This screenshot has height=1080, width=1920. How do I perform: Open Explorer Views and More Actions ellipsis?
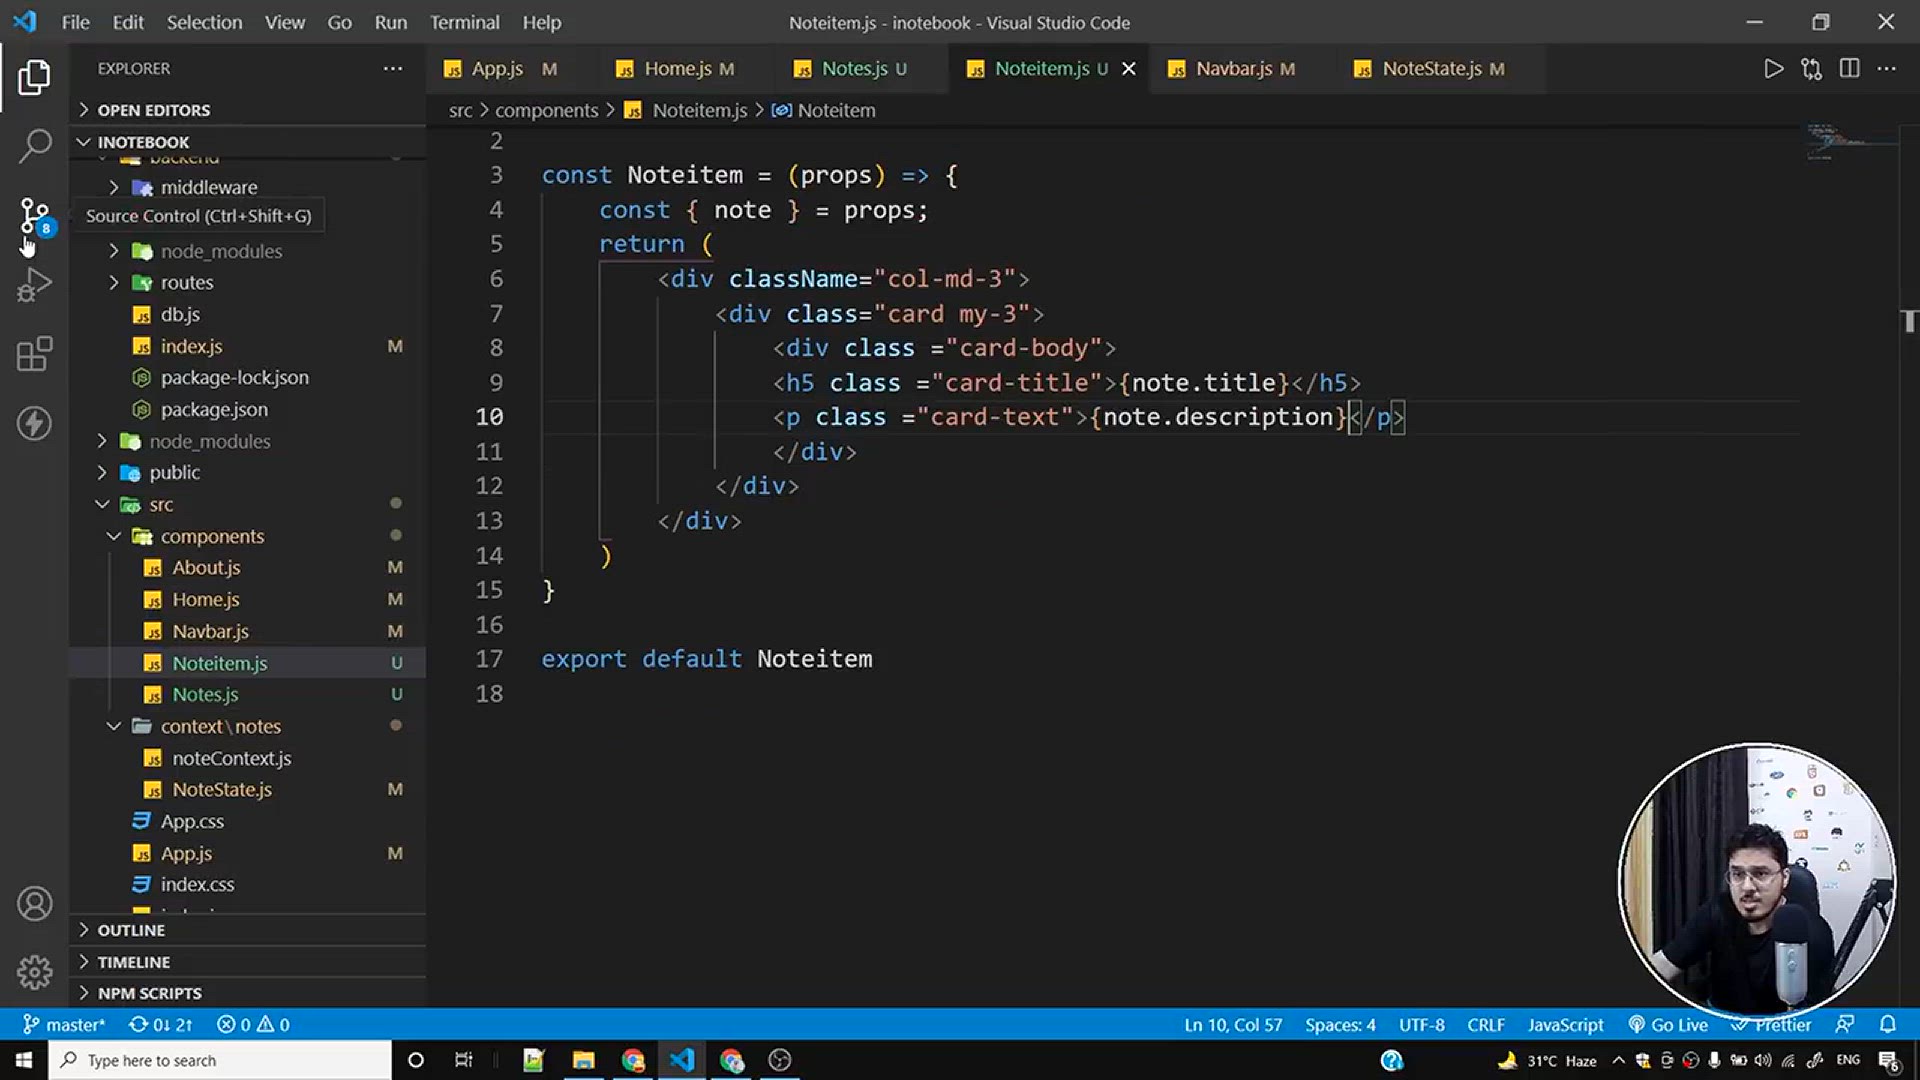tap(393, 69)
